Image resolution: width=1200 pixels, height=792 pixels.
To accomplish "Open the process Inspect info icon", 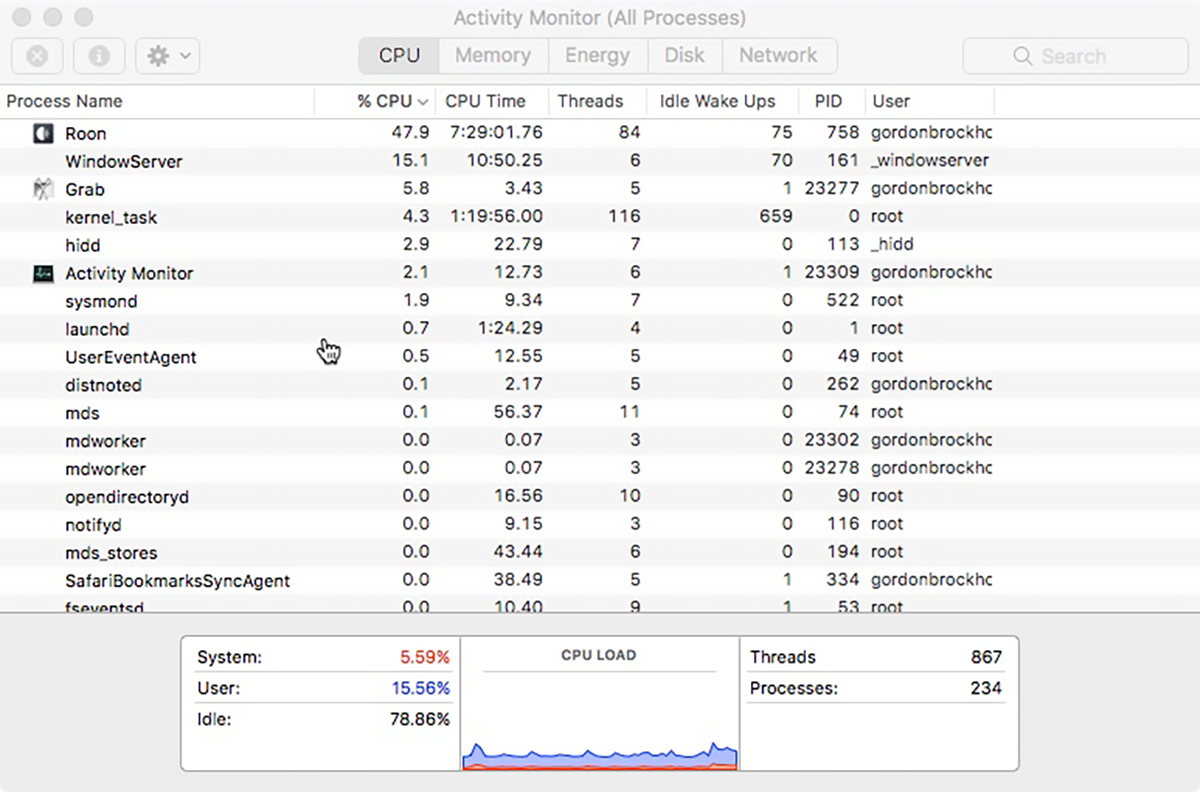I will coord(99,56).
